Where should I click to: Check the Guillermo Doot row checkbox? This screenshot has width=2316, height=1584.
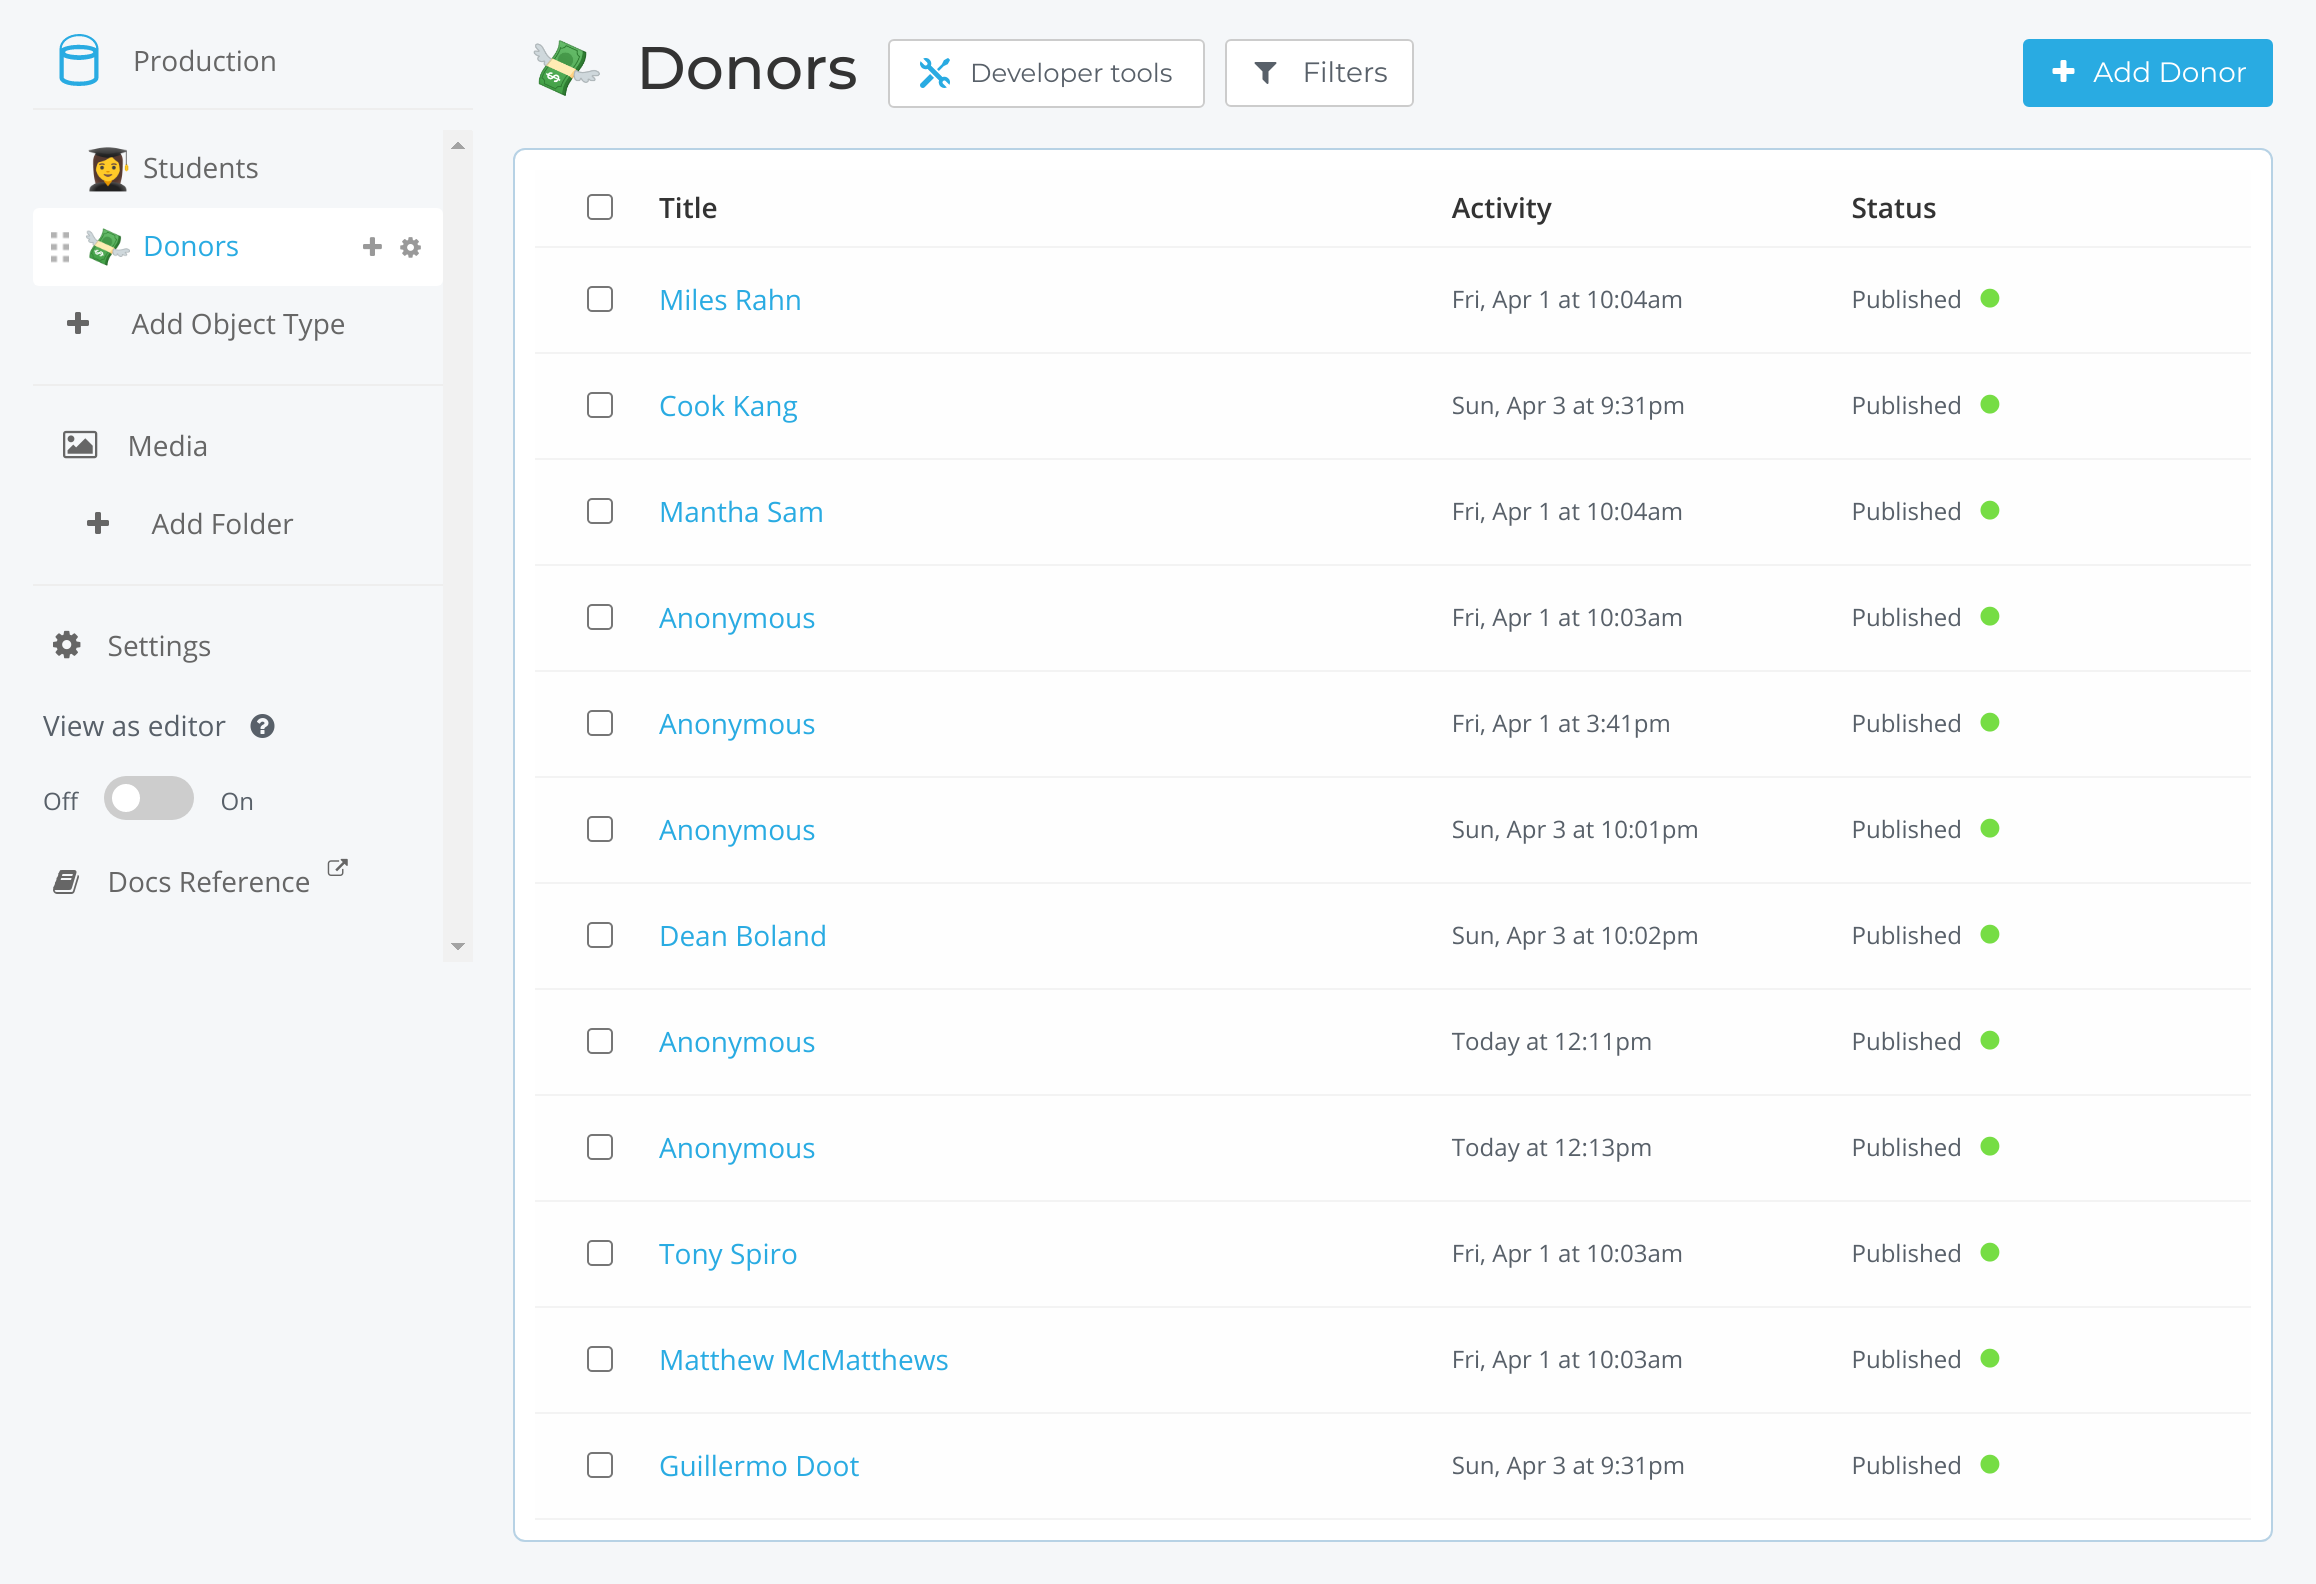pyautogui.click(x=600, y=1465)
